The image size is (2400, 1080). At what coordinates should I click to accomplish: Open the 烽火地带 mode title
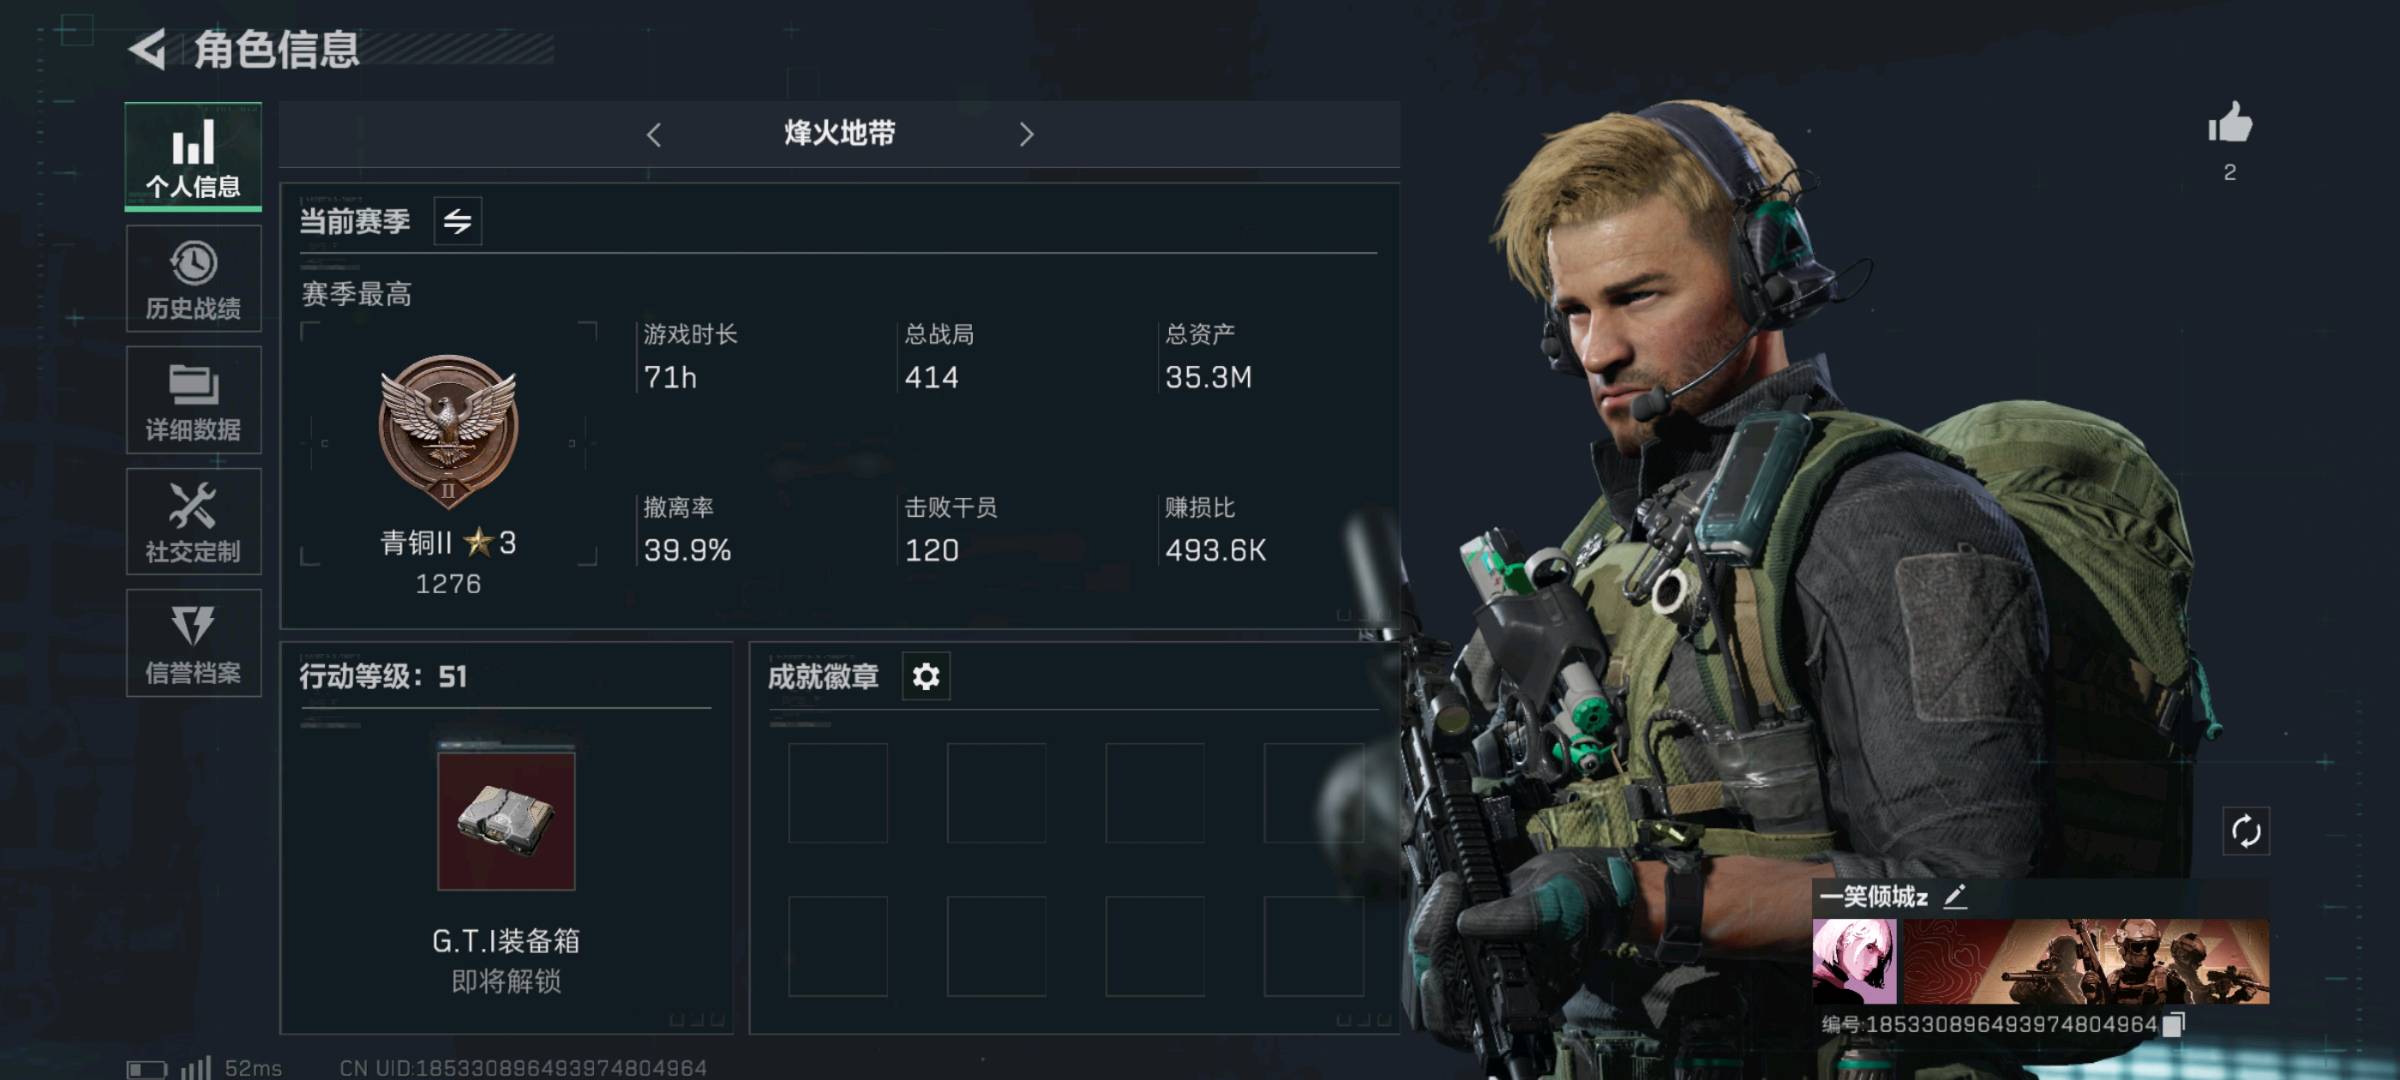[840, 134]
